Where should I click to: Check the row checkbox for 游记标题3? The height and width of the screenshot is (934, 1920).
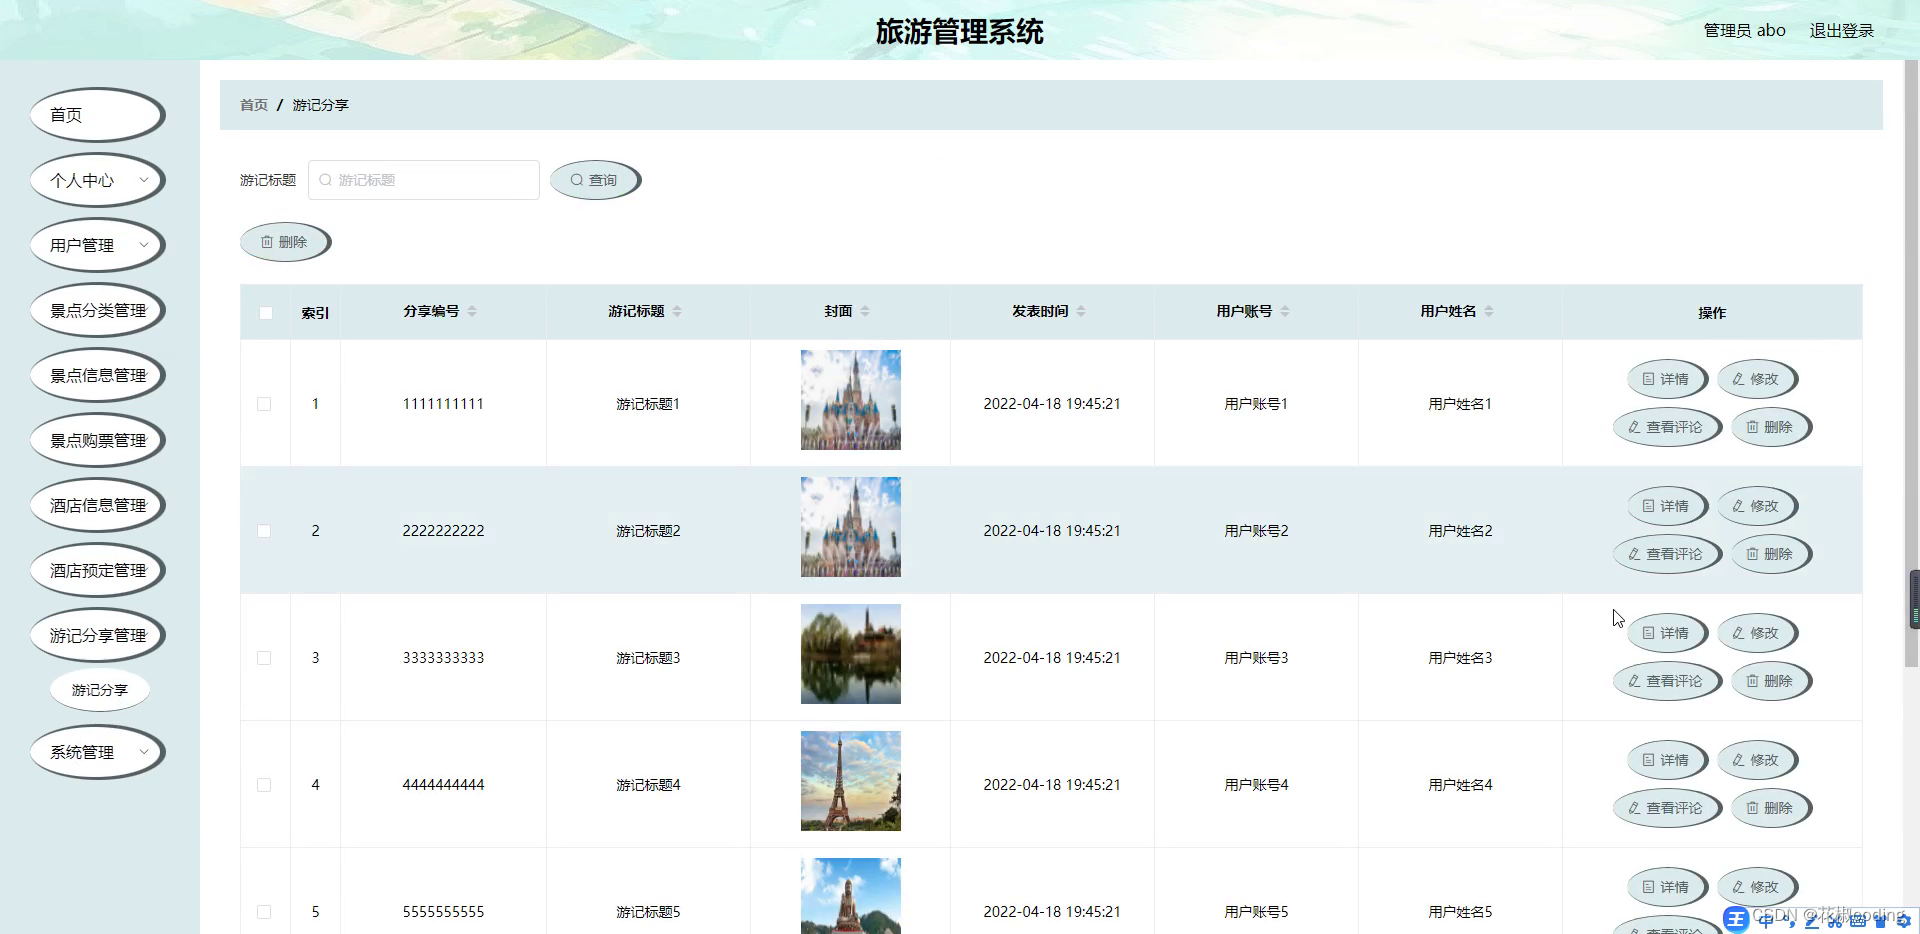click(264, 657)
